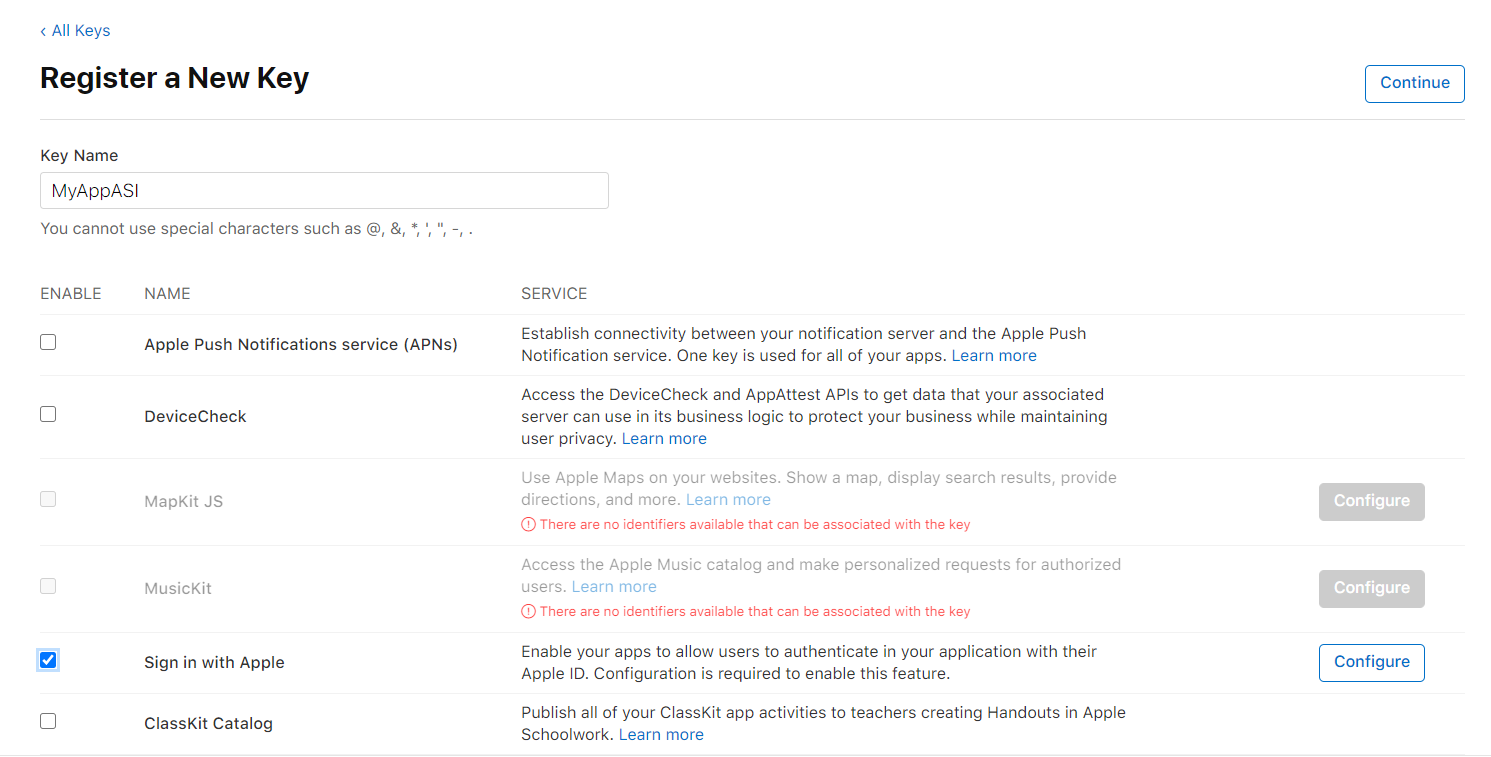Click the MusicKit error warning icon
This screenshot has width=1491, height=757.
coord(528,611)
